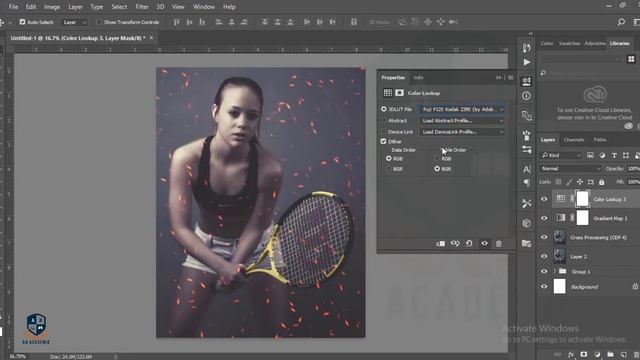Image resolution: width=640 pixels, height=360 pixels.
Task: Open the 3D panel cube icon
Action: click(x=527, y=223)
